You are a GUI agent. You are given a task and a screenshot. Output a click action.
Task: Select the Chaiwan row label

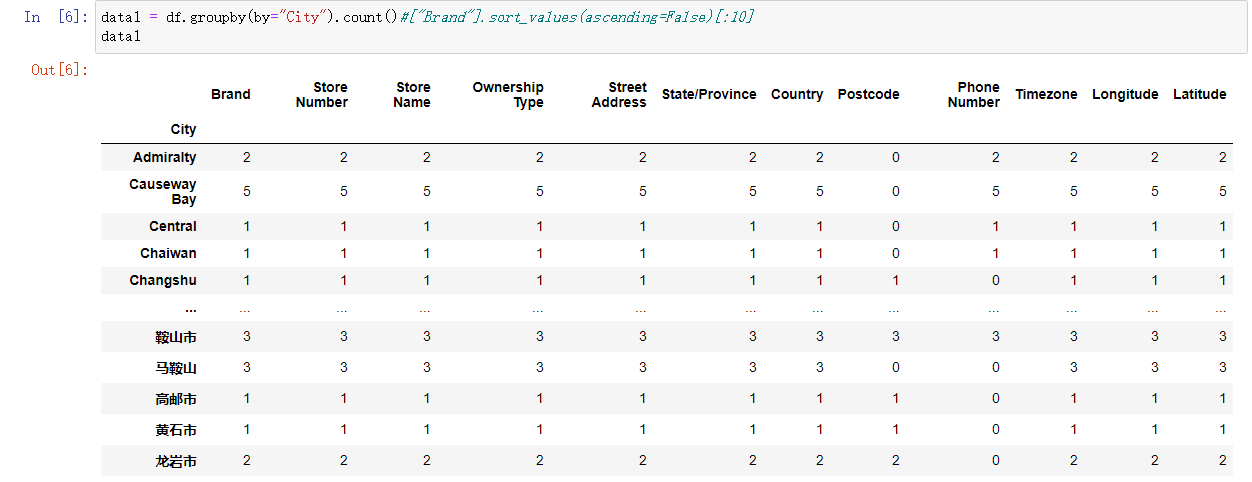click(x=169, y=253)
